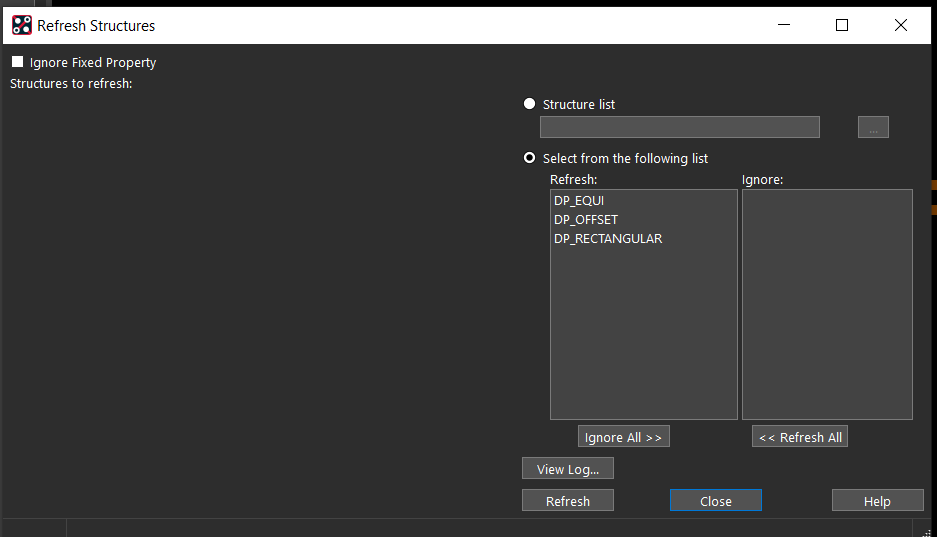Screen dimensions: 937x537
Task: Minimize the Refresh Structures window
Action: 783,25
